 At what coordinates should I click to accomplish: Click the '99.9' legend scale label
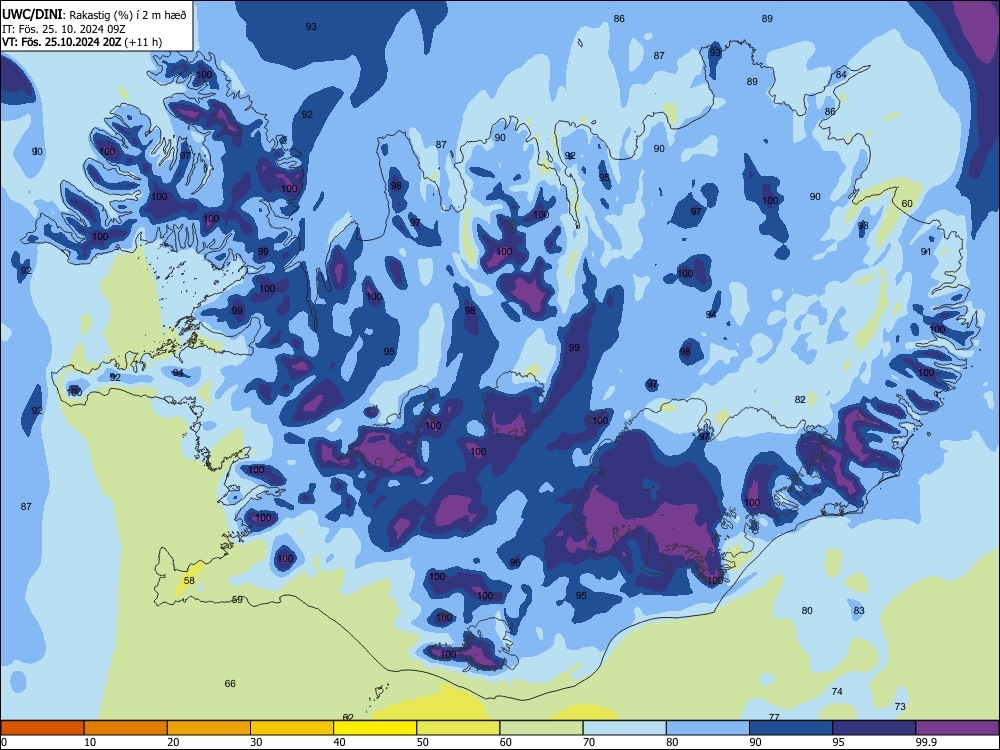click(926, 742)
